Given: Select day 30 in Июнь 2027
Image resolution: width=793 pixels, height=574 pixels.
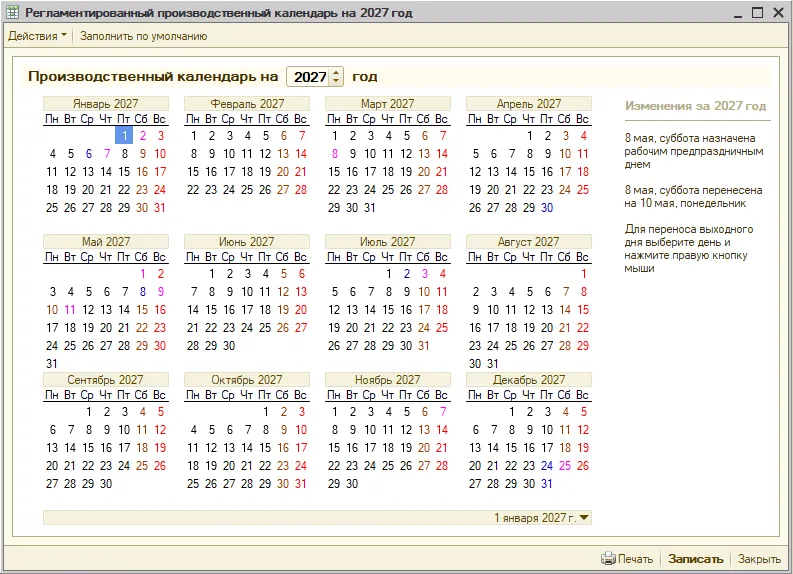Looking at the screenshot, I should pyautogui.click(x=229, y=346).
